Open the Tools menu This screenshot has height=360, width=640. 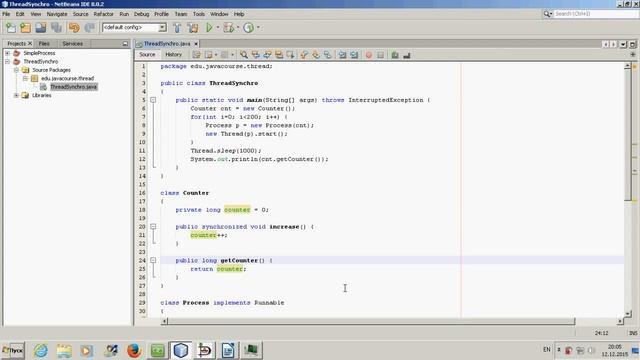[199, 14]
